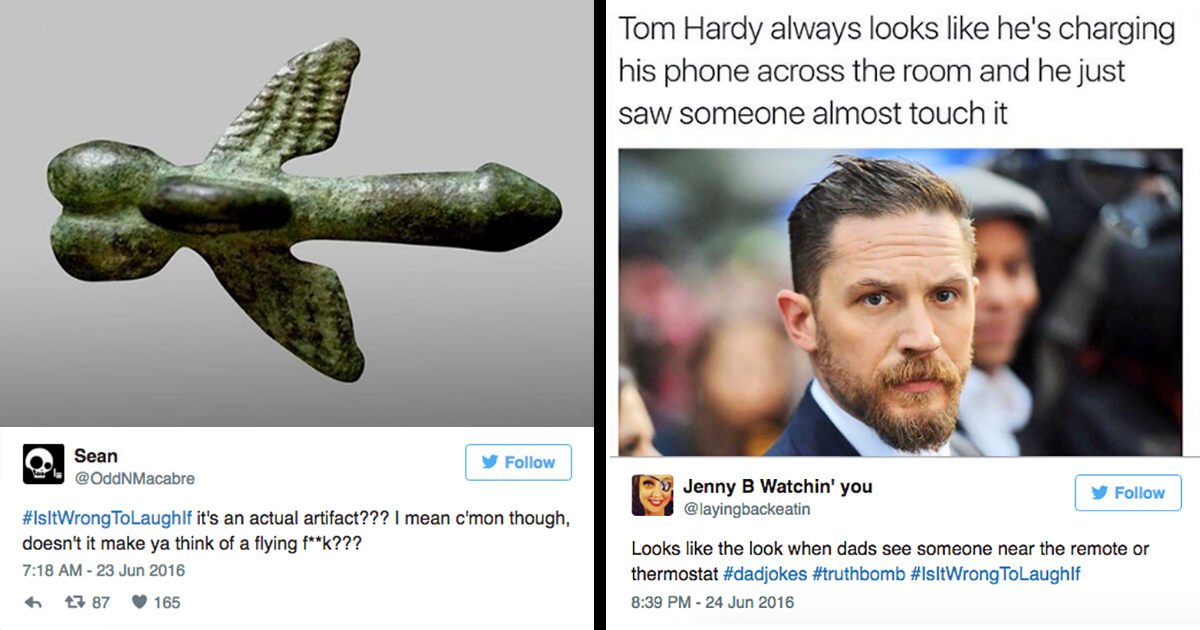Enlarge the green bronze artifact photo

tap(297, 213)
